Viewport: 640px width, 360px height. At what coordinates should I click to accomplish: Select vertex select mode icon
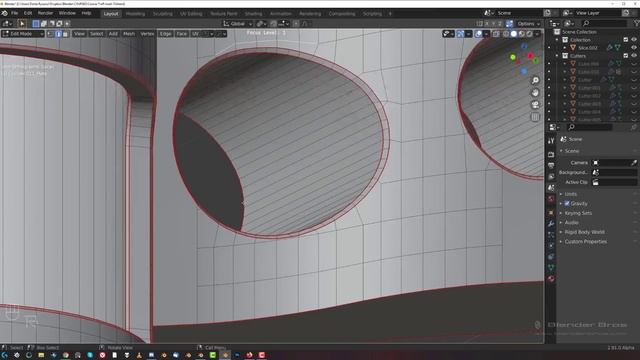(x=51, y=34)
